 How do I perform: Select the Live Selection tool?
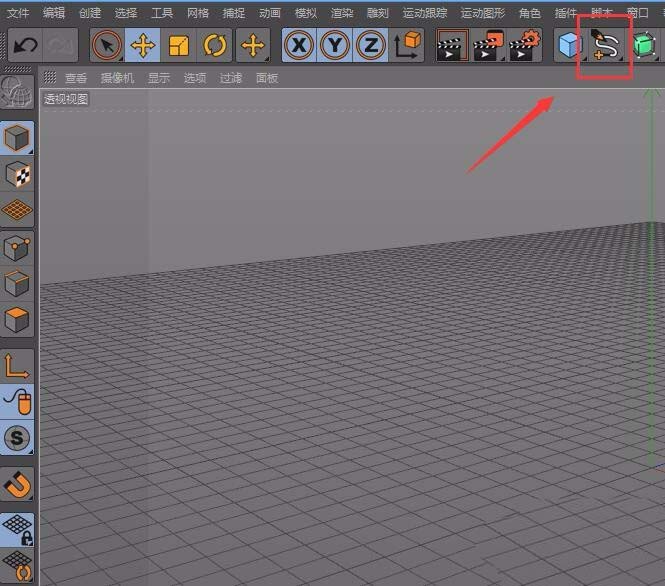(x=107, y=45)
